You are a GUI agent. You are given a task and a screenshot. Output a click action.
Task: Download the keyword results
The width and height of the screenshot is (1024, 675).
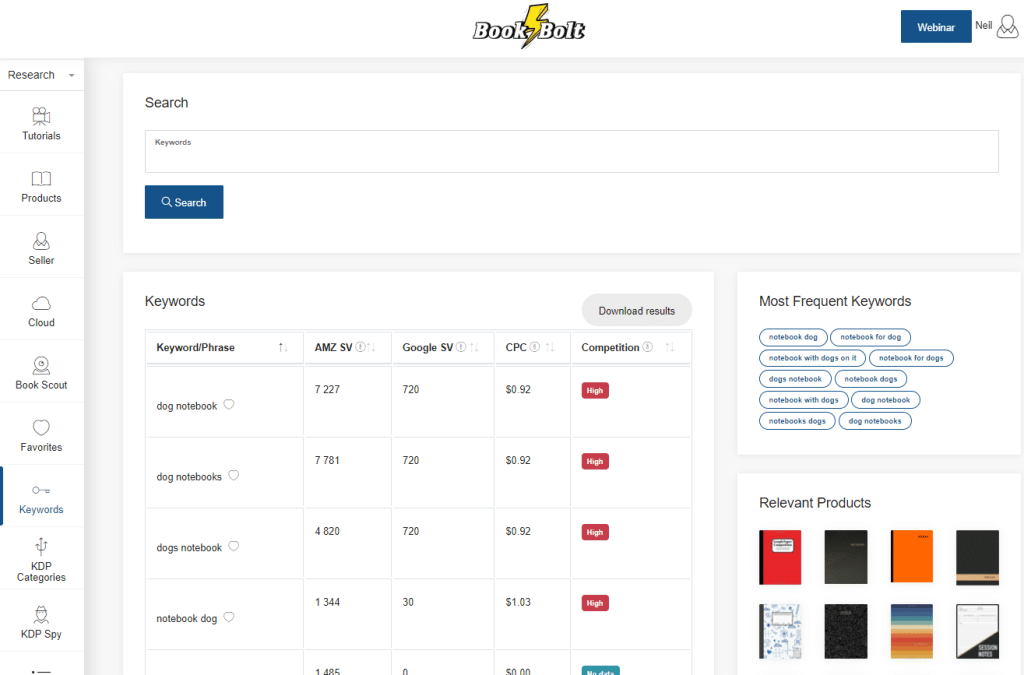point(636,310)
